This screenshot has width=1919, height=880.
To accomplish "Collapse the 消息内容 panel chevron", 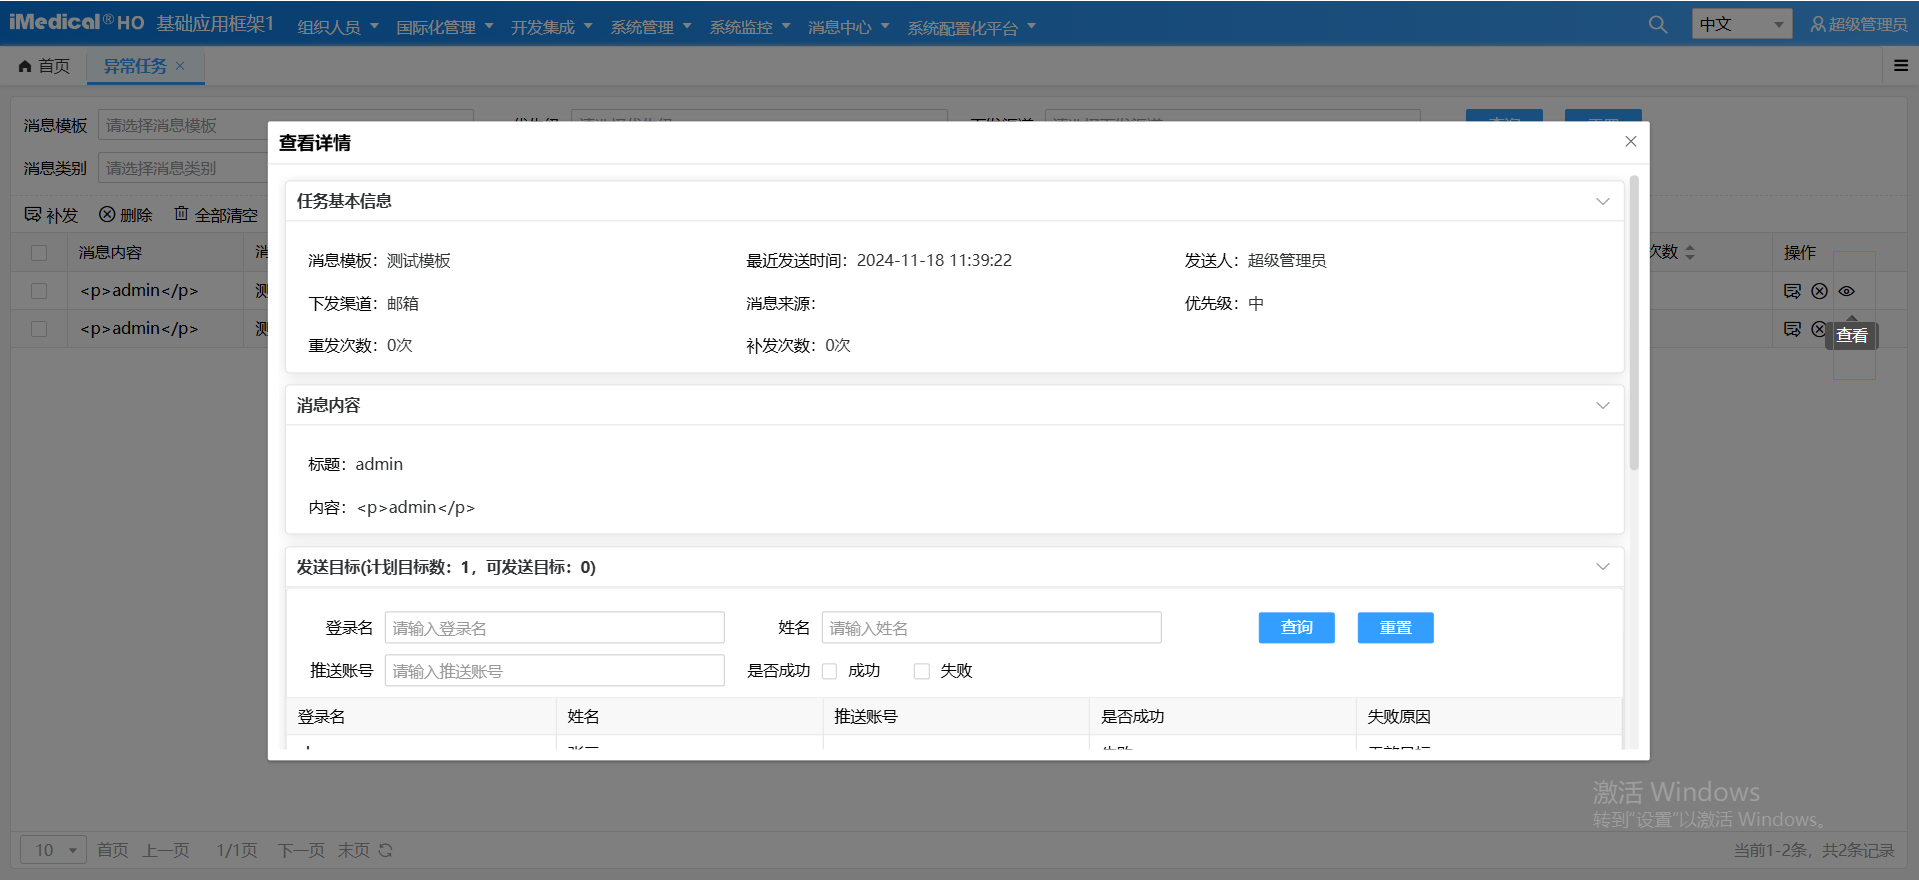I will pos(1602,405).
